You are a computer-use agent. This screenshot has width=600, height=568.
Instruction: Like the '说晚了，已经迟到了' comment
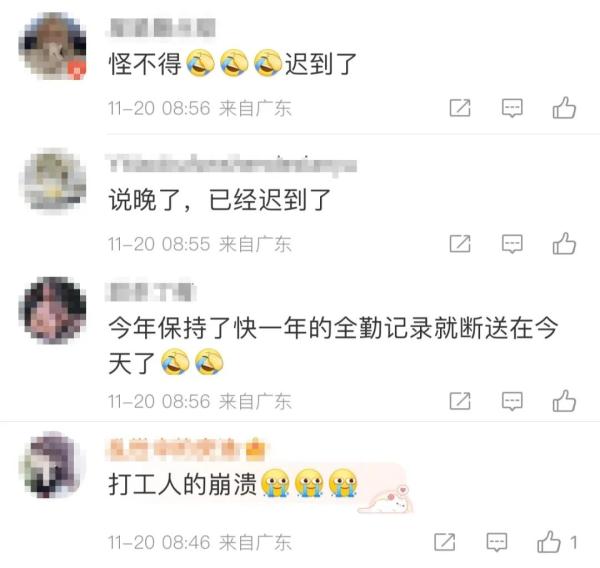[564, 243]
